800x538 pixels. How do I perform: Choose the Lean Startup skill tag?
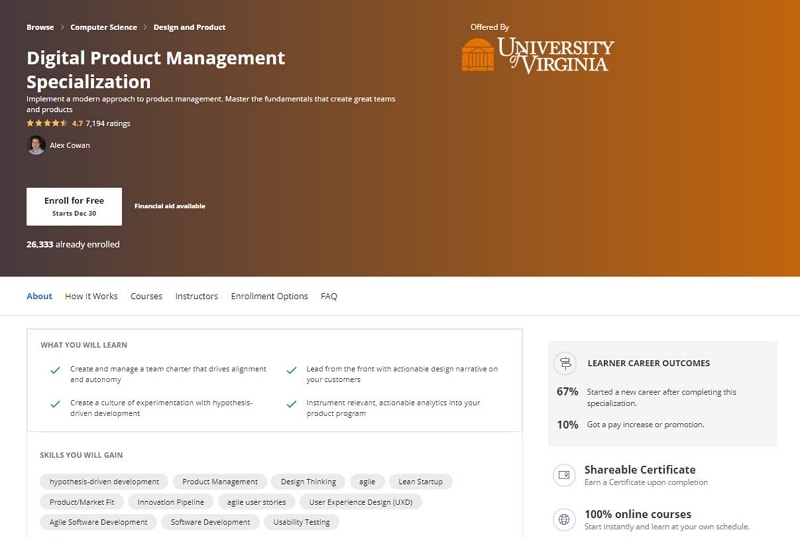coord(420,481)
